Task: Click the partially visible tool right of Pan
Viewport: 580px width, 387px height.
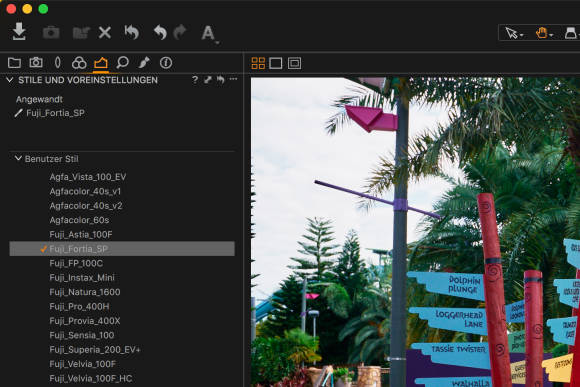Action: pyautogui.click(x=571, y=33)
